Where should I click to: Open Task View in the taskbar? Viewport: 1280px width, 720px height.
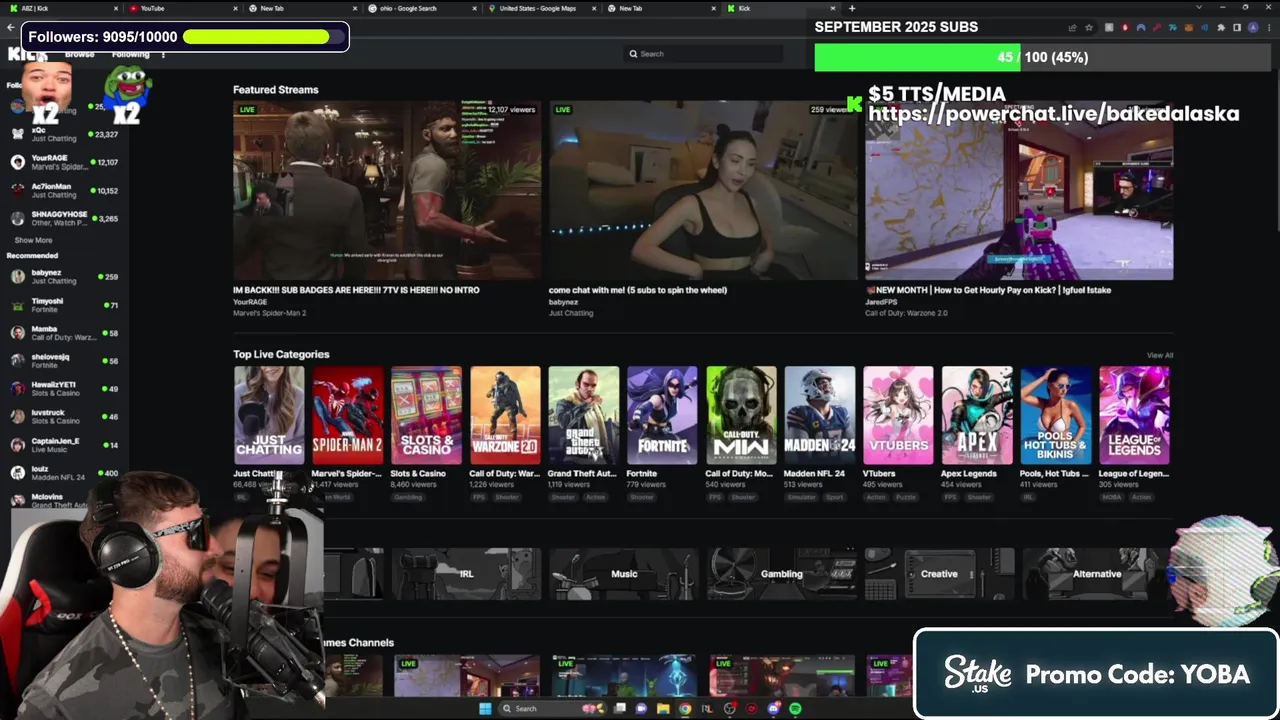click(620, 709)
